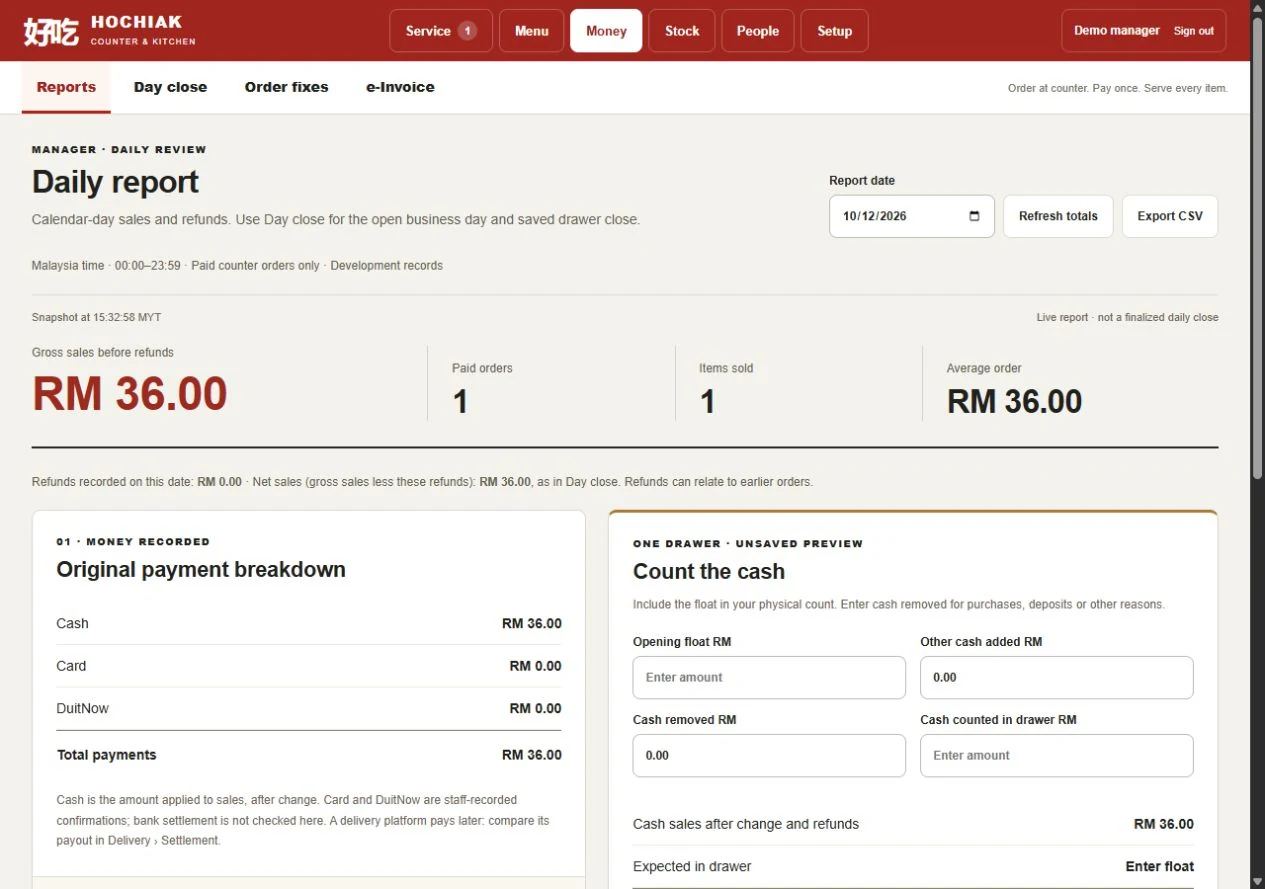Click the 'Snapshot at 15:32:58 MYT' text
The width and height of the screenshot is (1265, 889).
96,317
